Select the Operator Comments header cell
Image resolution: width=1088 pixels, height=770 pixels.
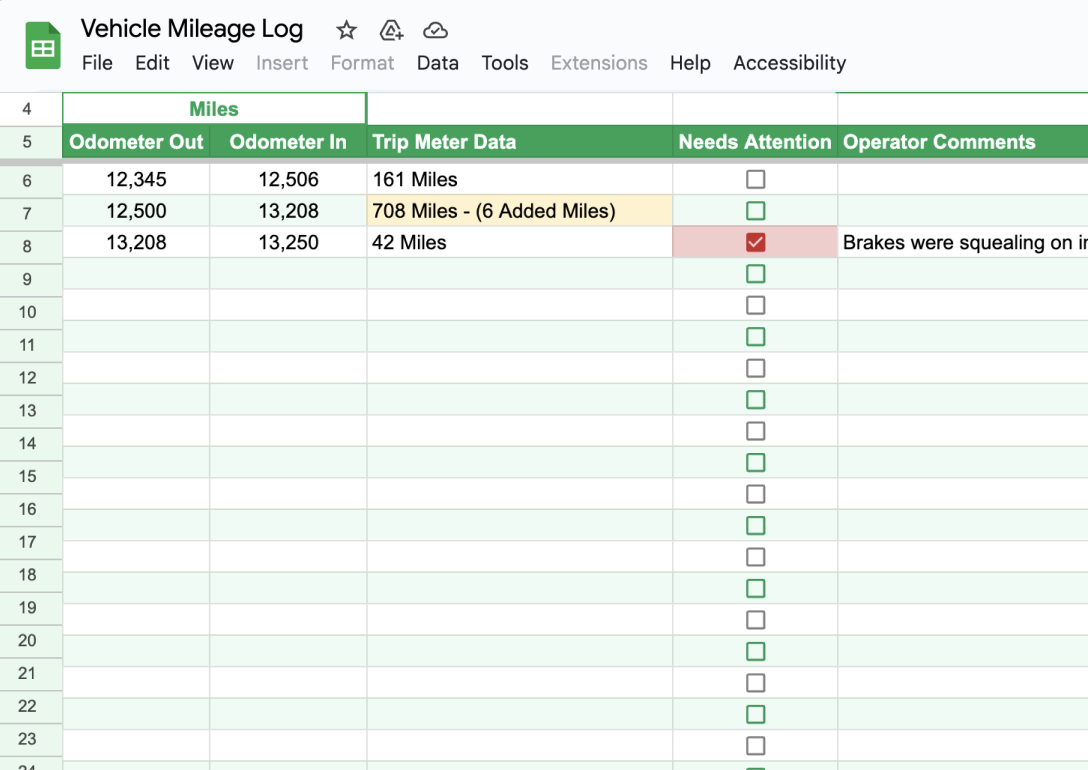point(963,142)
